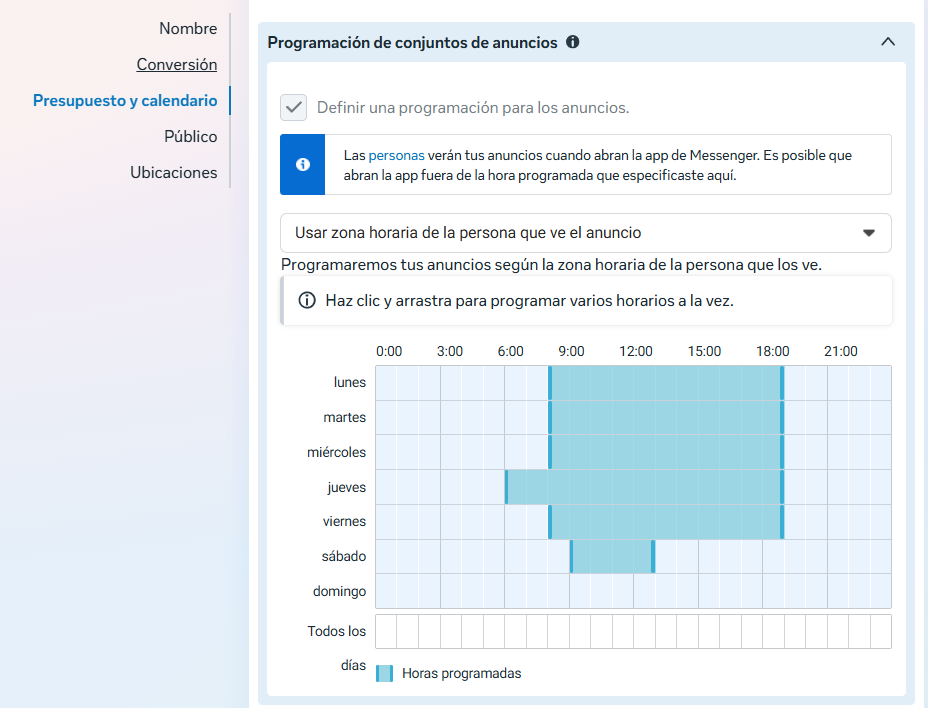928x708 pixels.
Task: Click the jueves block's start handle at 6:00
Action: pos(506,487)
